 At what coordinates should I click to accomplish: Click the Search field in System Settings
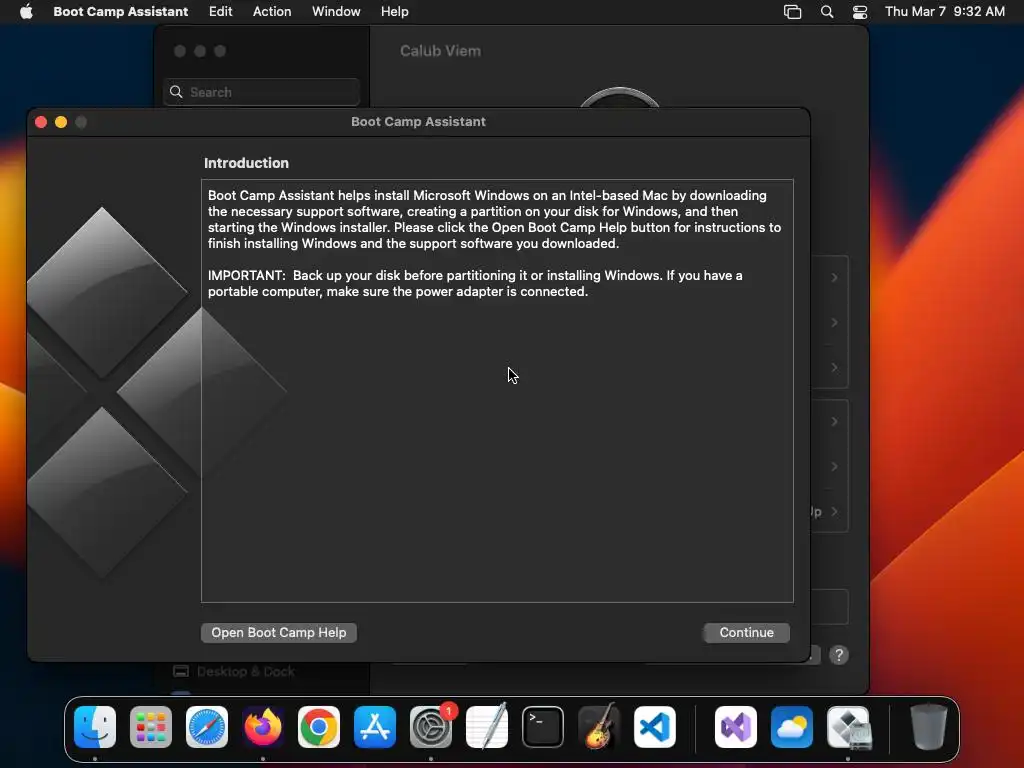tap(261, 92)
